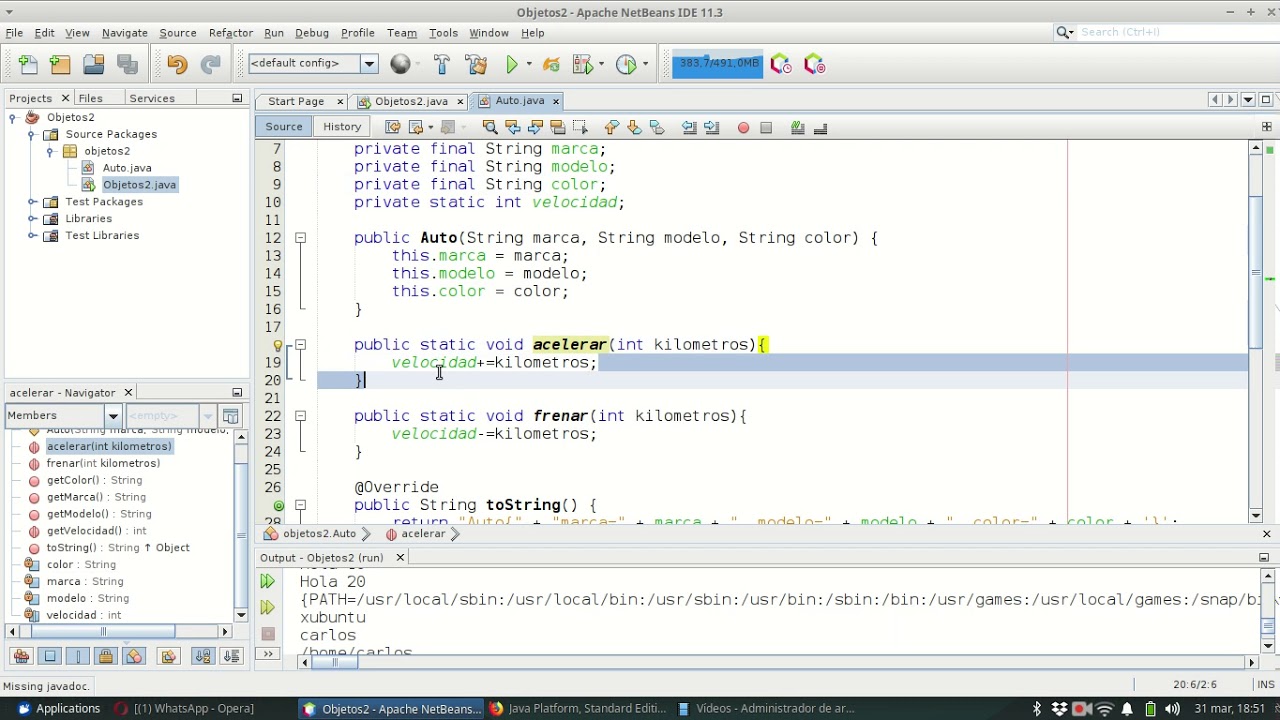Switch to WhatsApp Opera taskbar window

(x=184, y=709)
